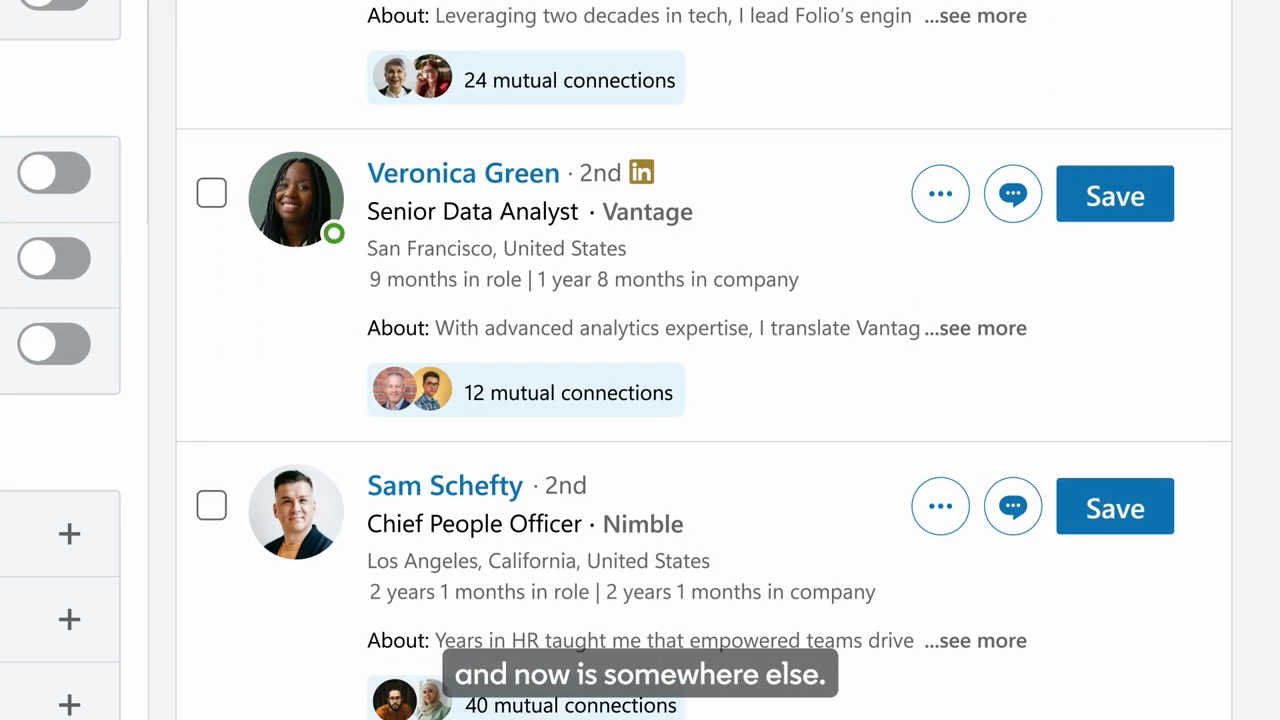Message Veronica Green via chat icon
The width and height of the screenshot is (1280, 720).
(x=1013, y=194)
